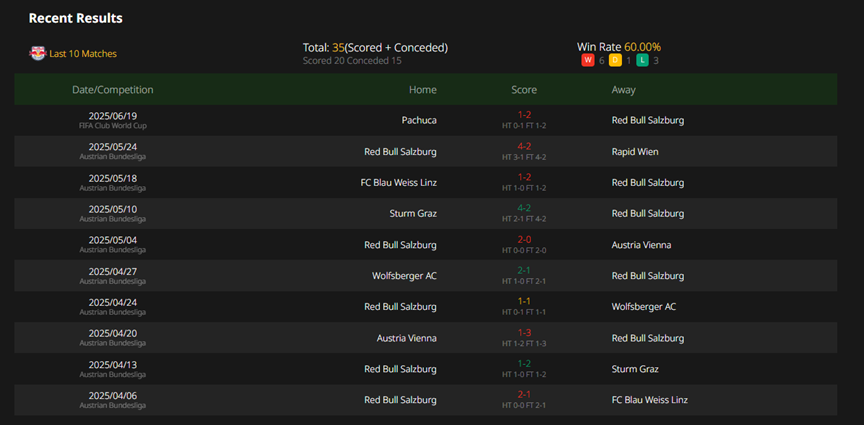This screenshot has width=864, height=425.
Task: Click the 1-1 draw score
Action: click(523, 302)
